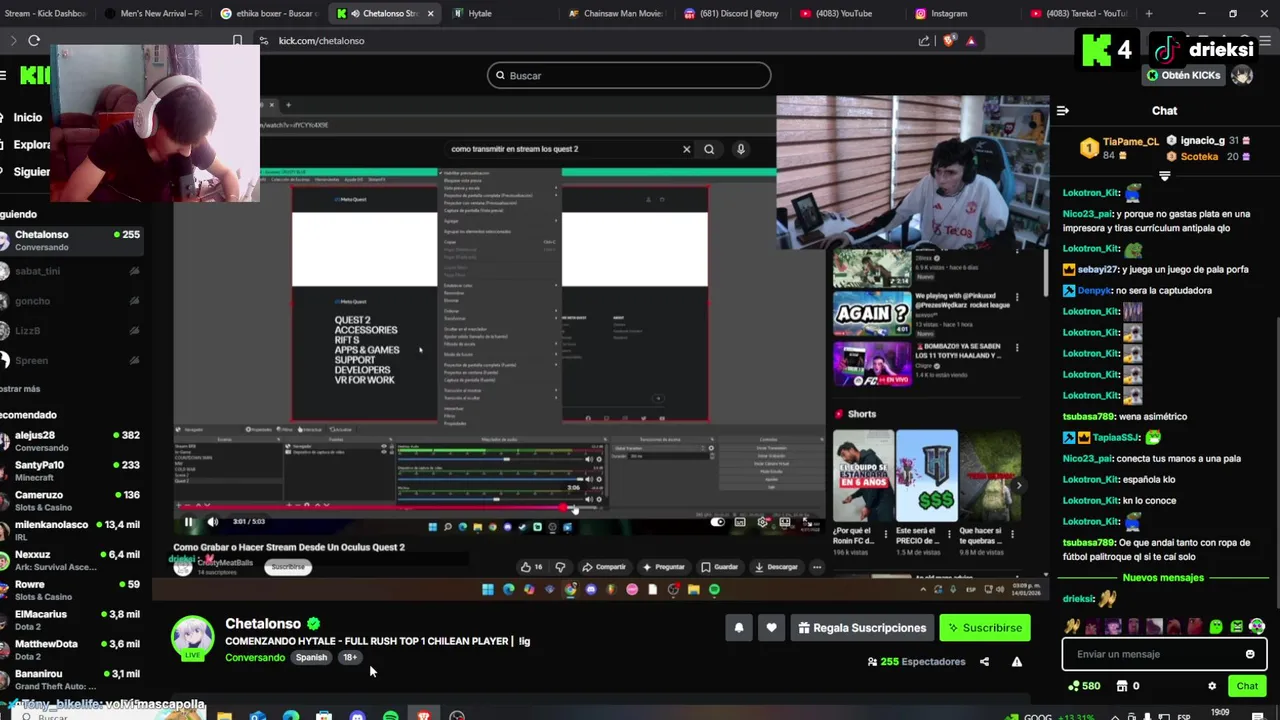1280x720 pixels.
Task: Click Chetalonso's channel avatar
Action: pos(192,638)
